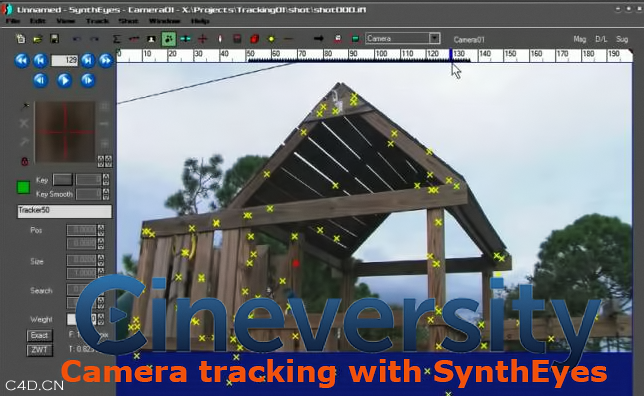Step forward one frame button

coord(87,80)
